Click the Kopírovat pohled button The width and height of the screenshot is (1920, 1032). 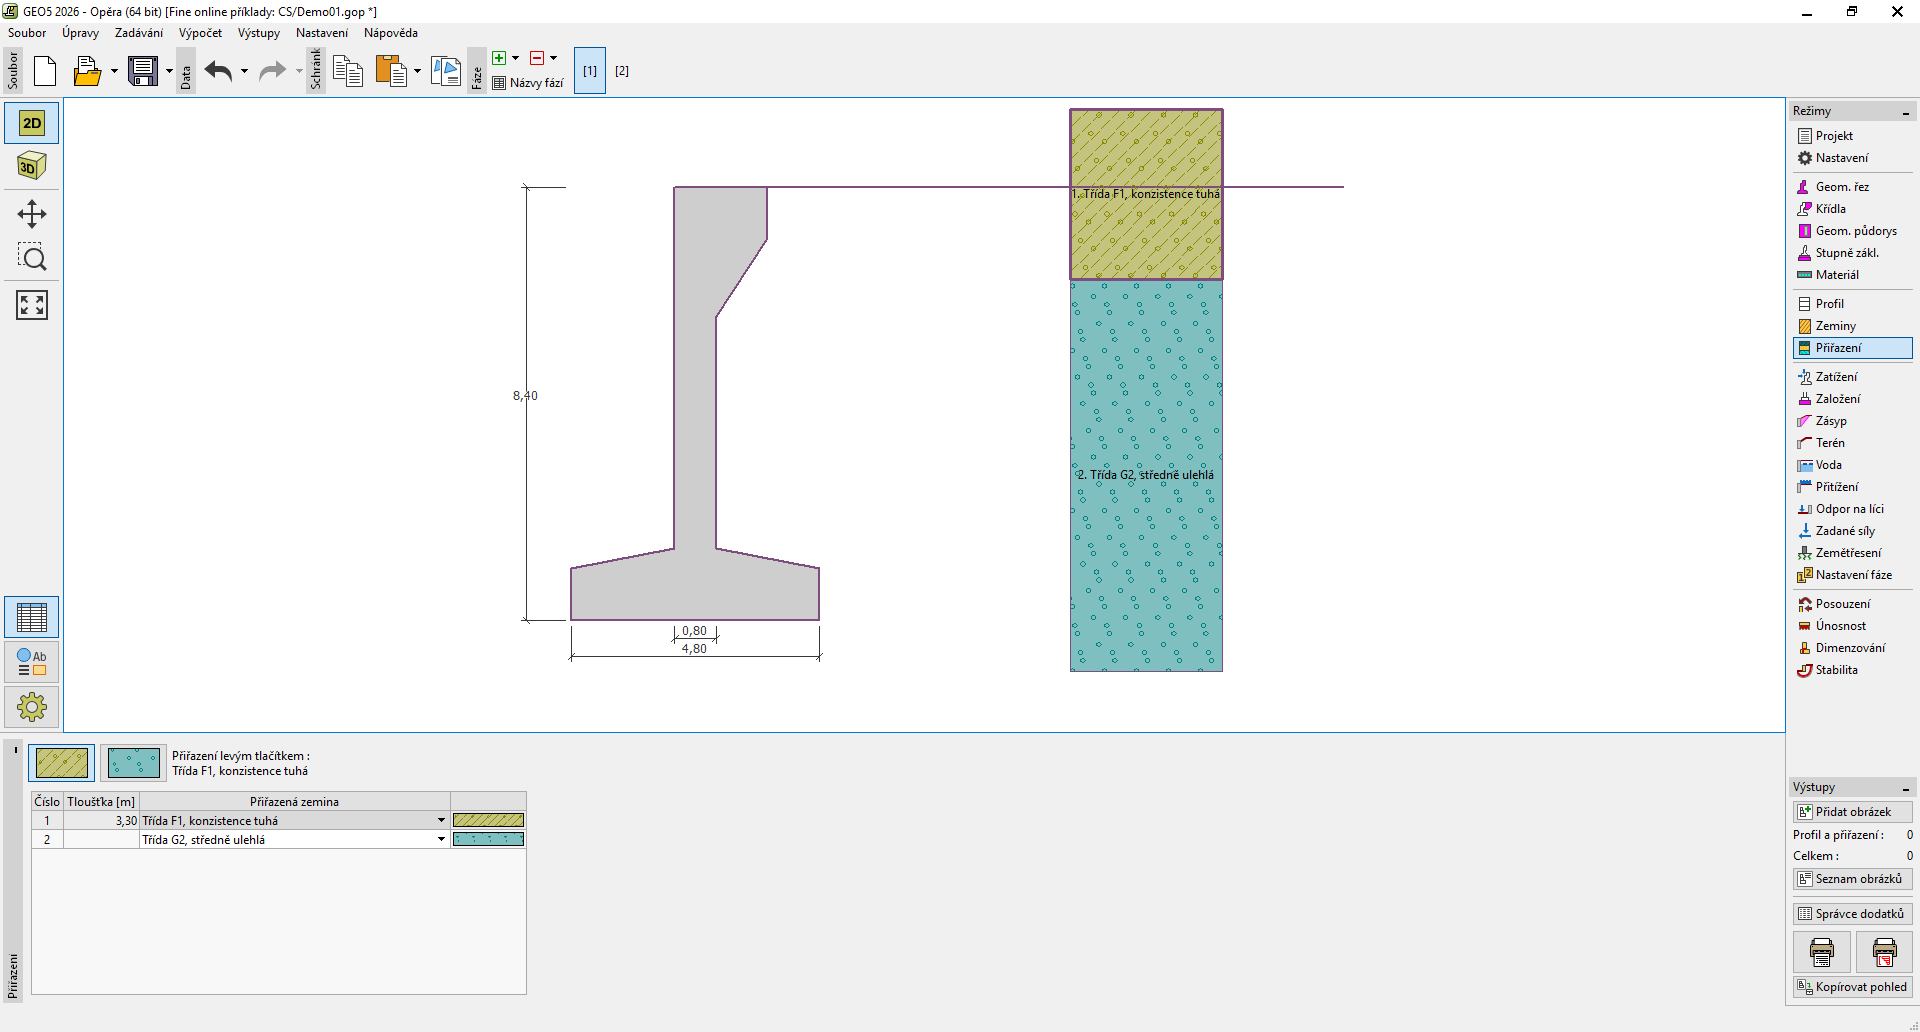1852,987
